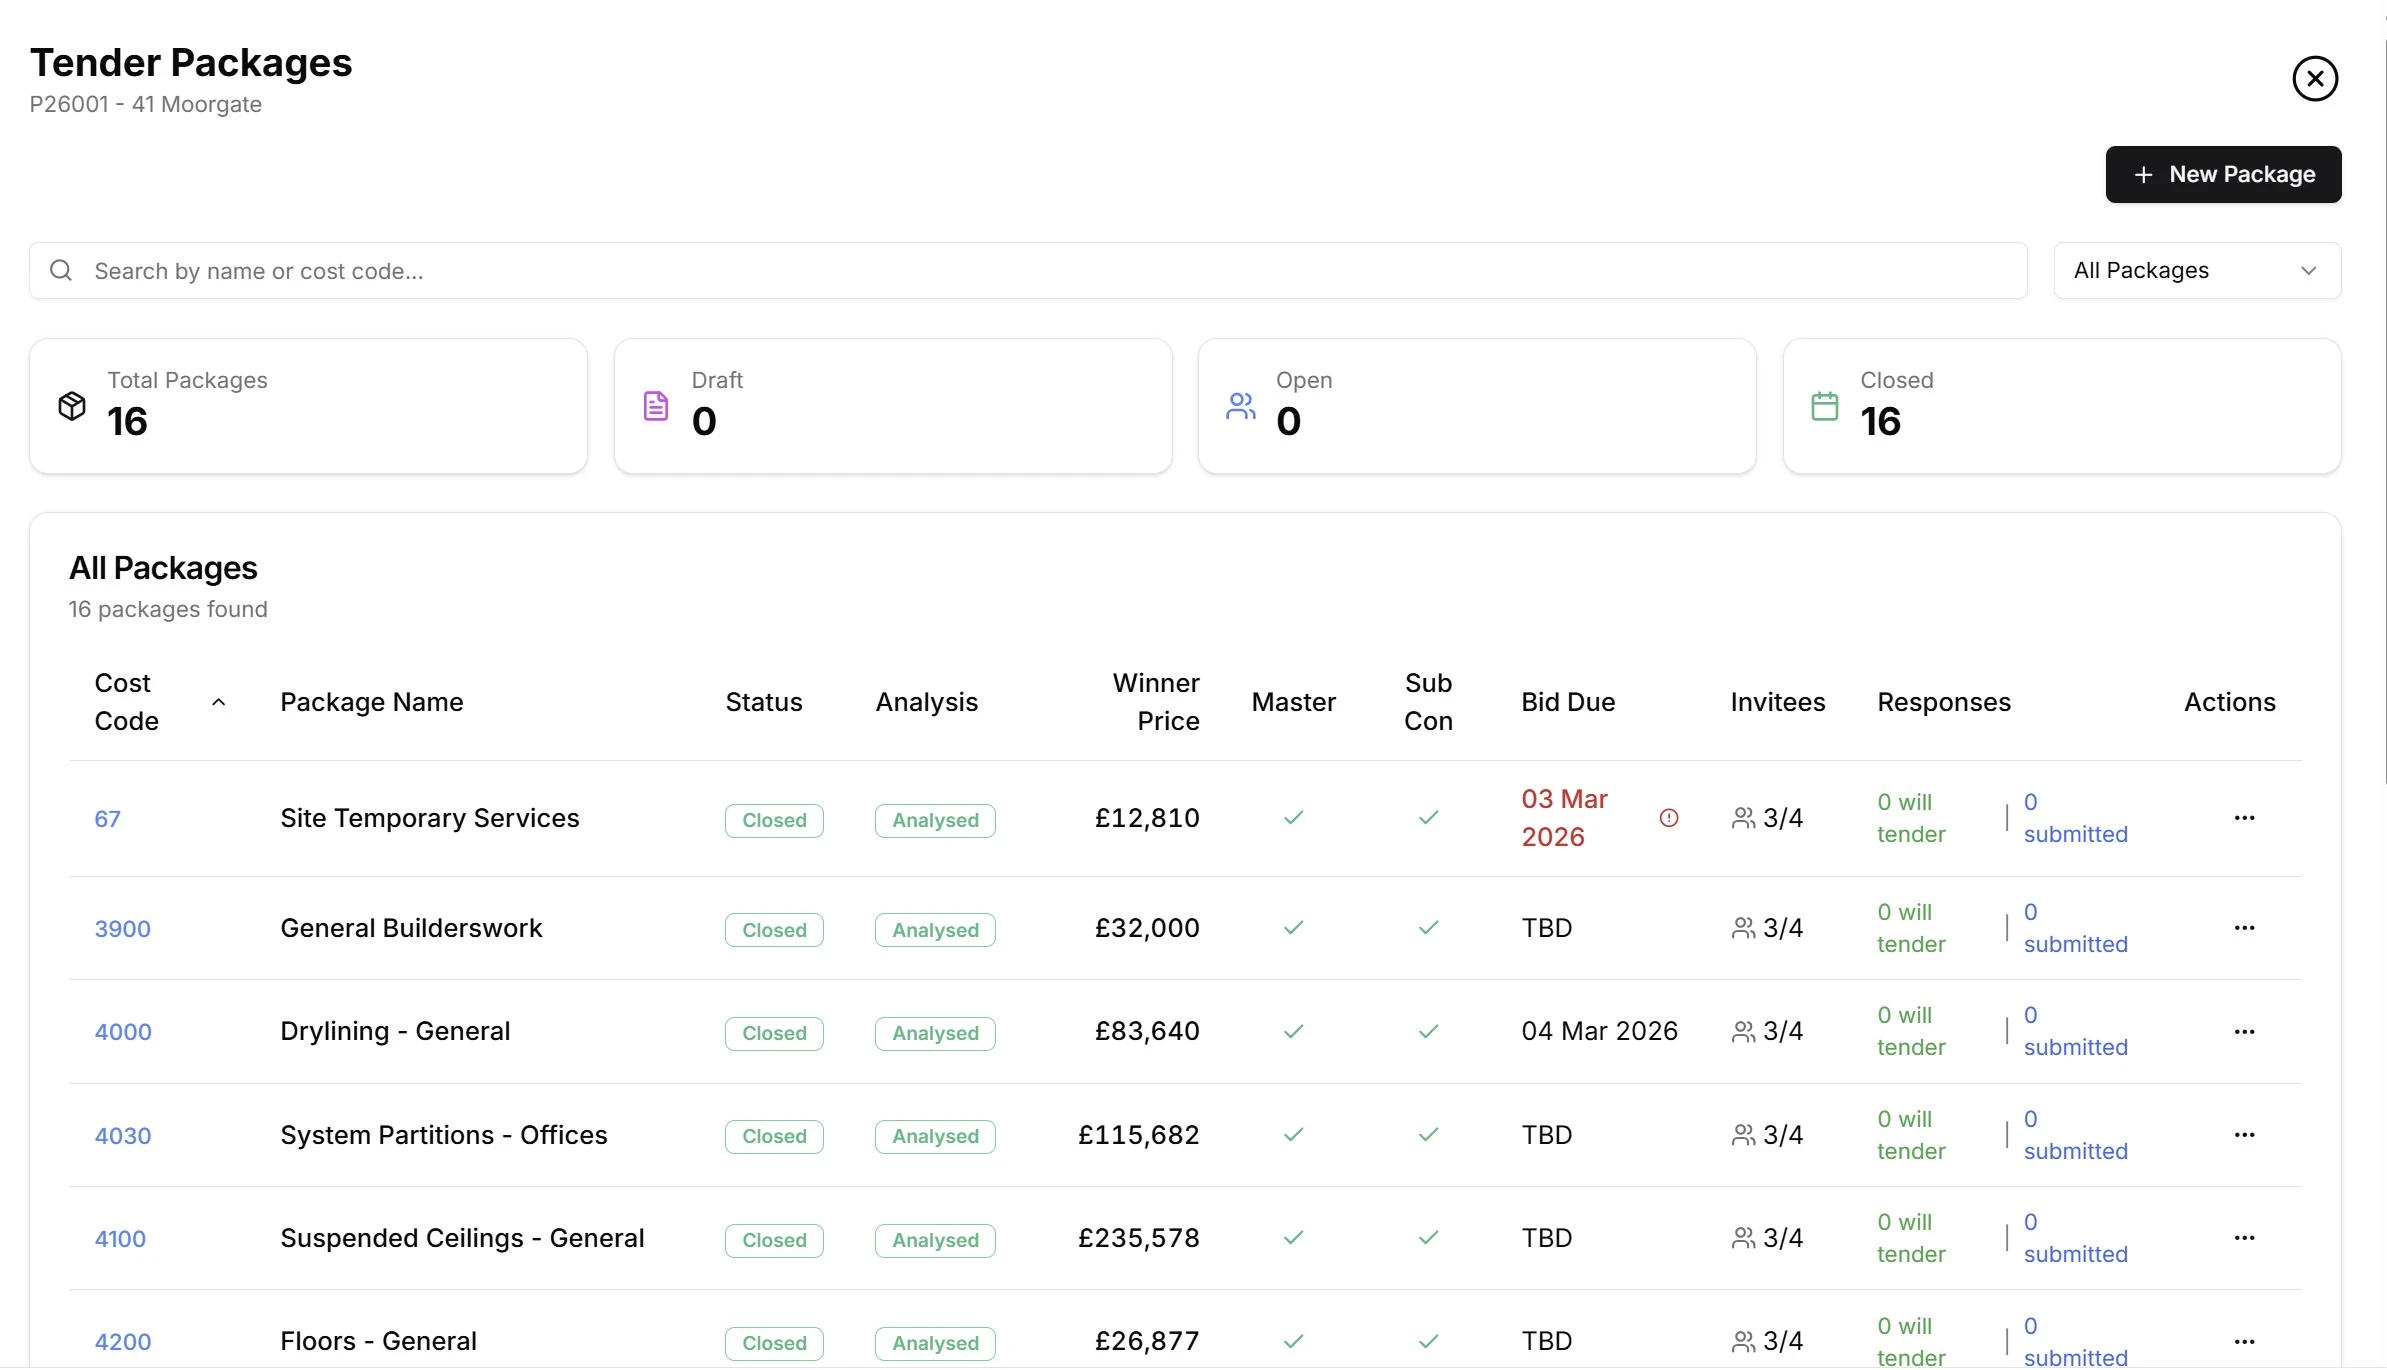Viewport: 2387px width, 1370px height.
Task: Click the 0 submitted responses link for General Builderswork
Action: click(2075, 927)
